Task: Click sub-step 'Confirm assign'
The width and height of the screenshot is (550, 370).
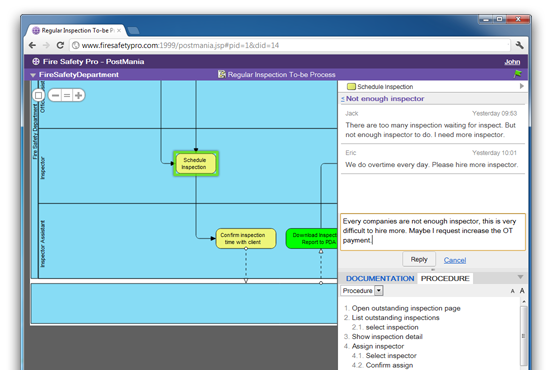Action: [x=389, y=365]
